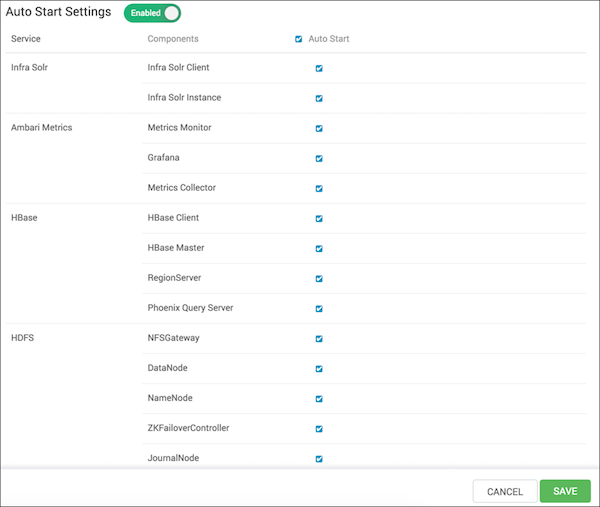Click the RegionServer component label
Image resolution: width=600 pixels, height=507 pixels.
click(174, 278)
